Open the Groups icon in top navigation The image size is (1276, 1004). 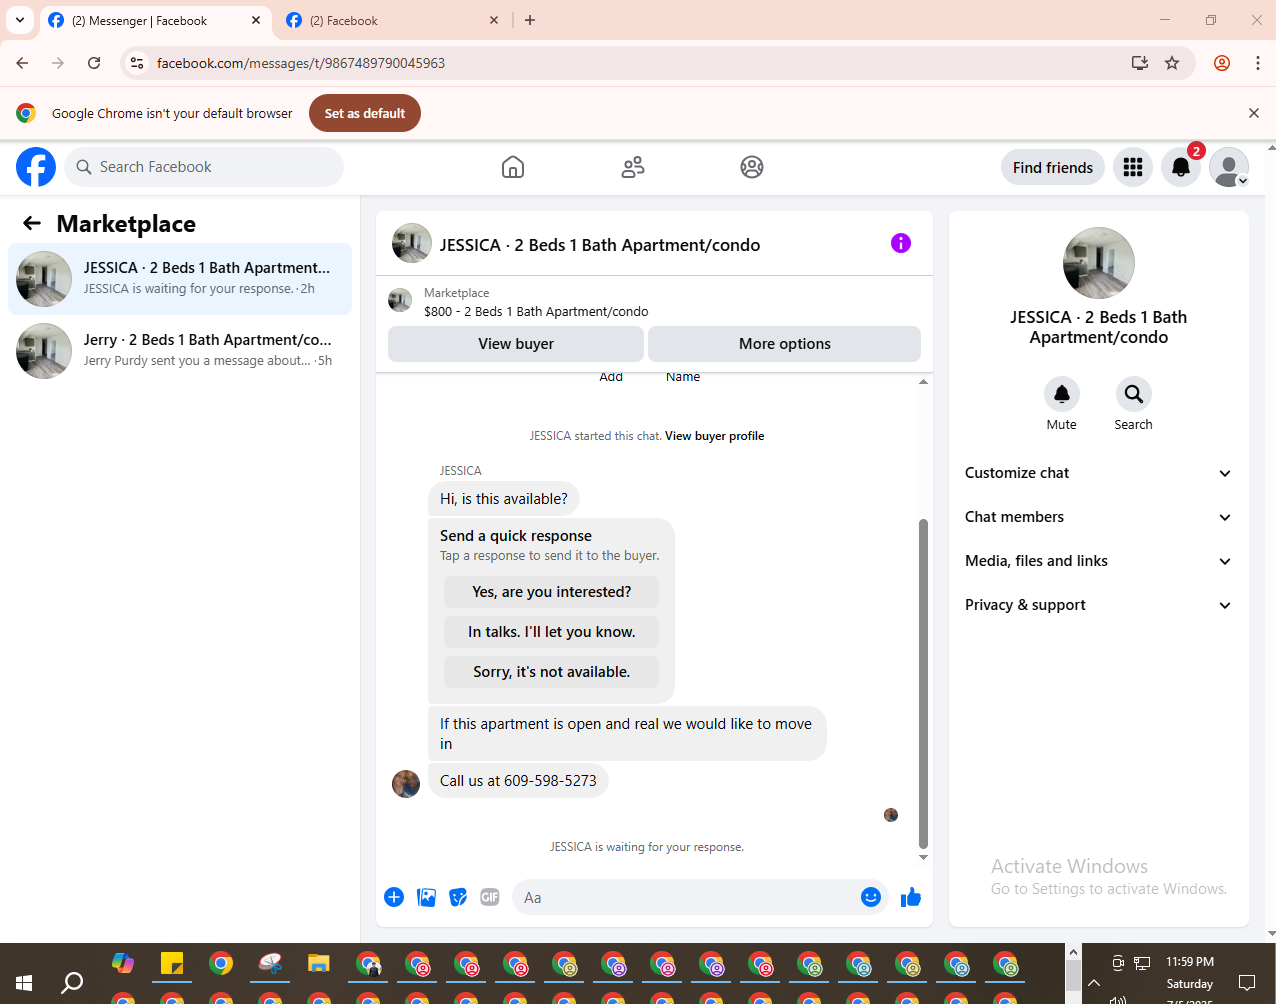pos(752,167)
